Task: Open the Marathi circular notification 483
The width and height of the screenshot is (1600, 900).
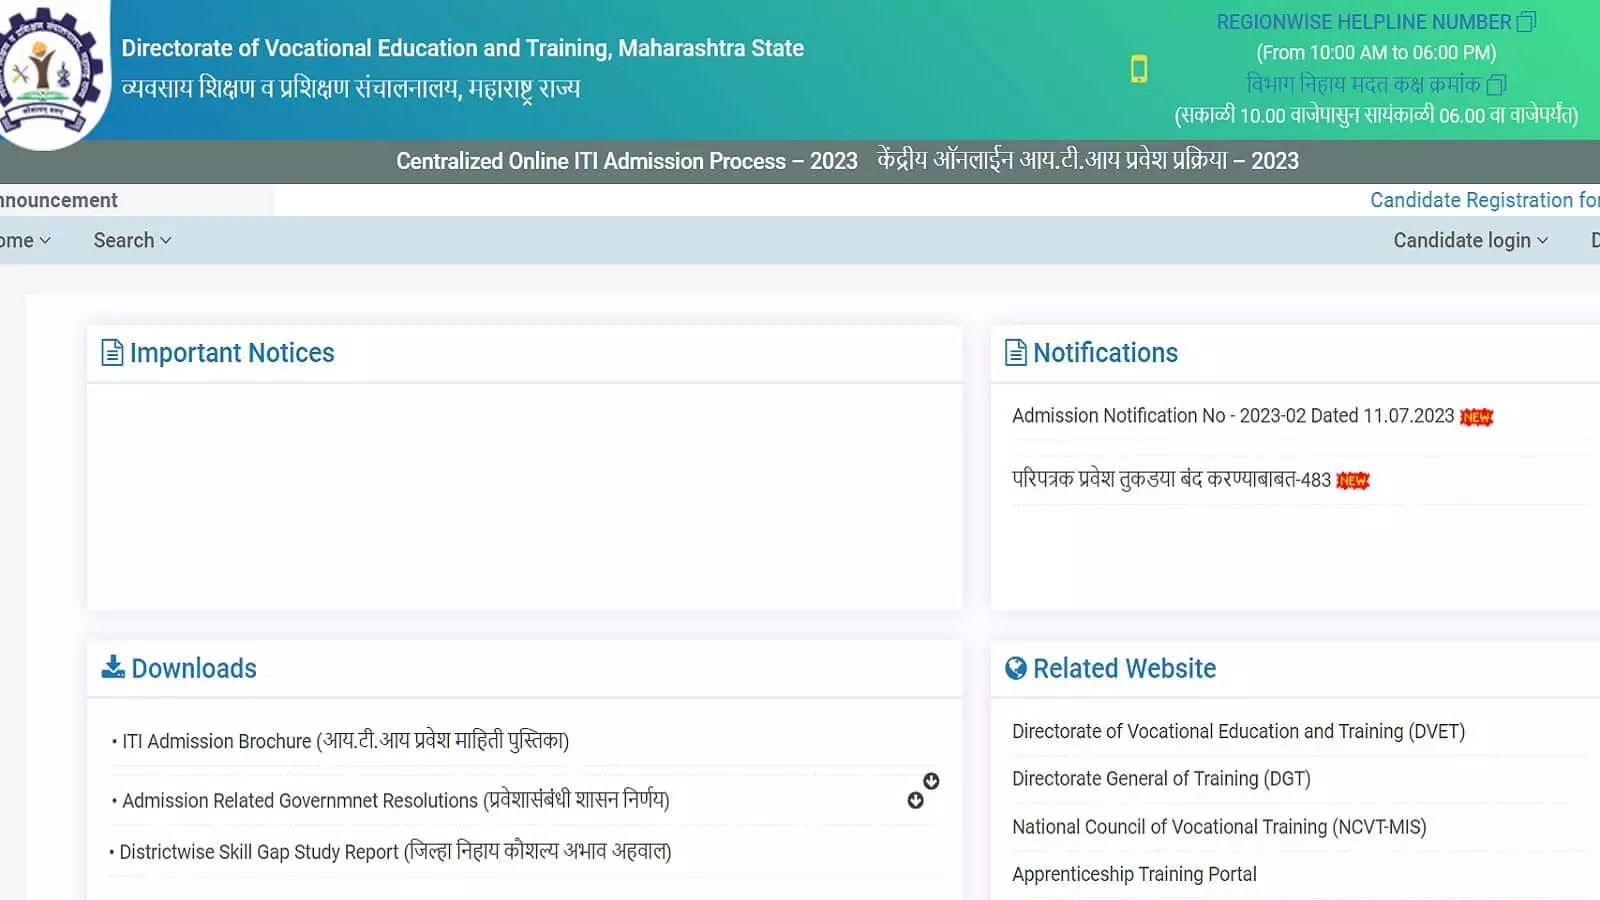Action: point(1170,480)
